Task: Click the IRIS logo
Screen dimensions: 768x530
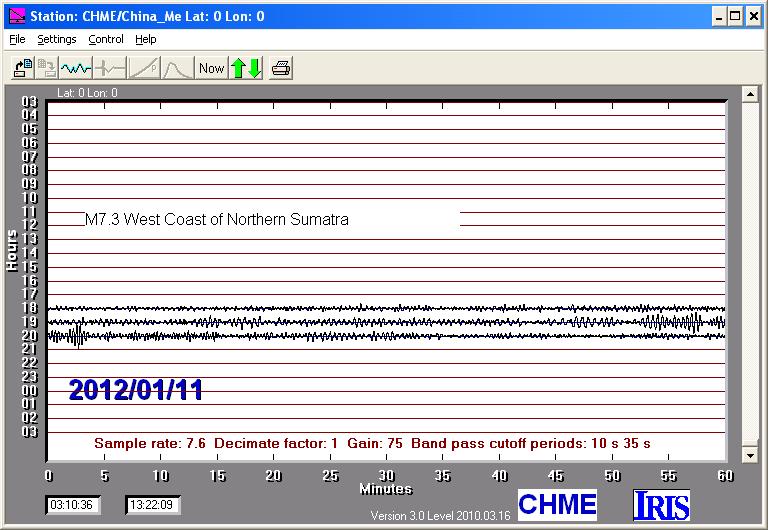Action: (x=661, y=505)
